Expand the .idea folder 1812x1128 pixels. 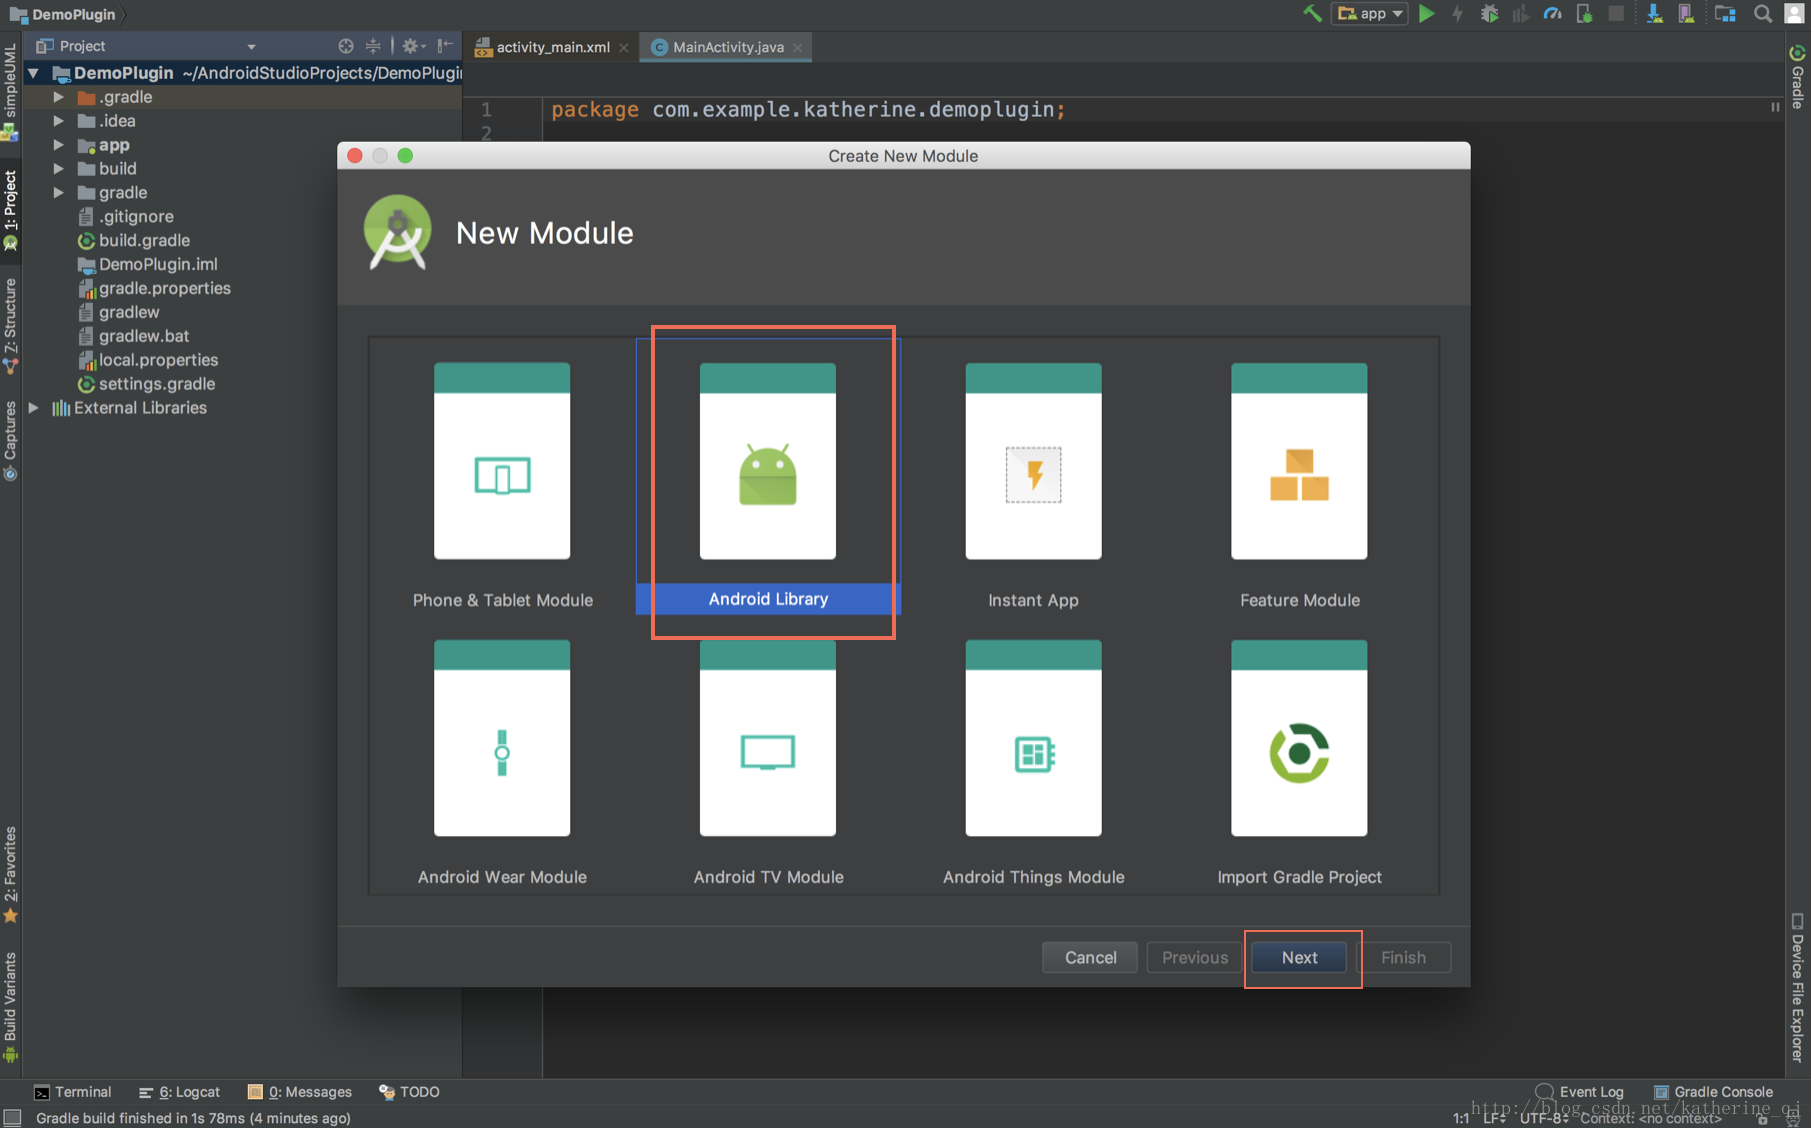(x=58, y=121)
